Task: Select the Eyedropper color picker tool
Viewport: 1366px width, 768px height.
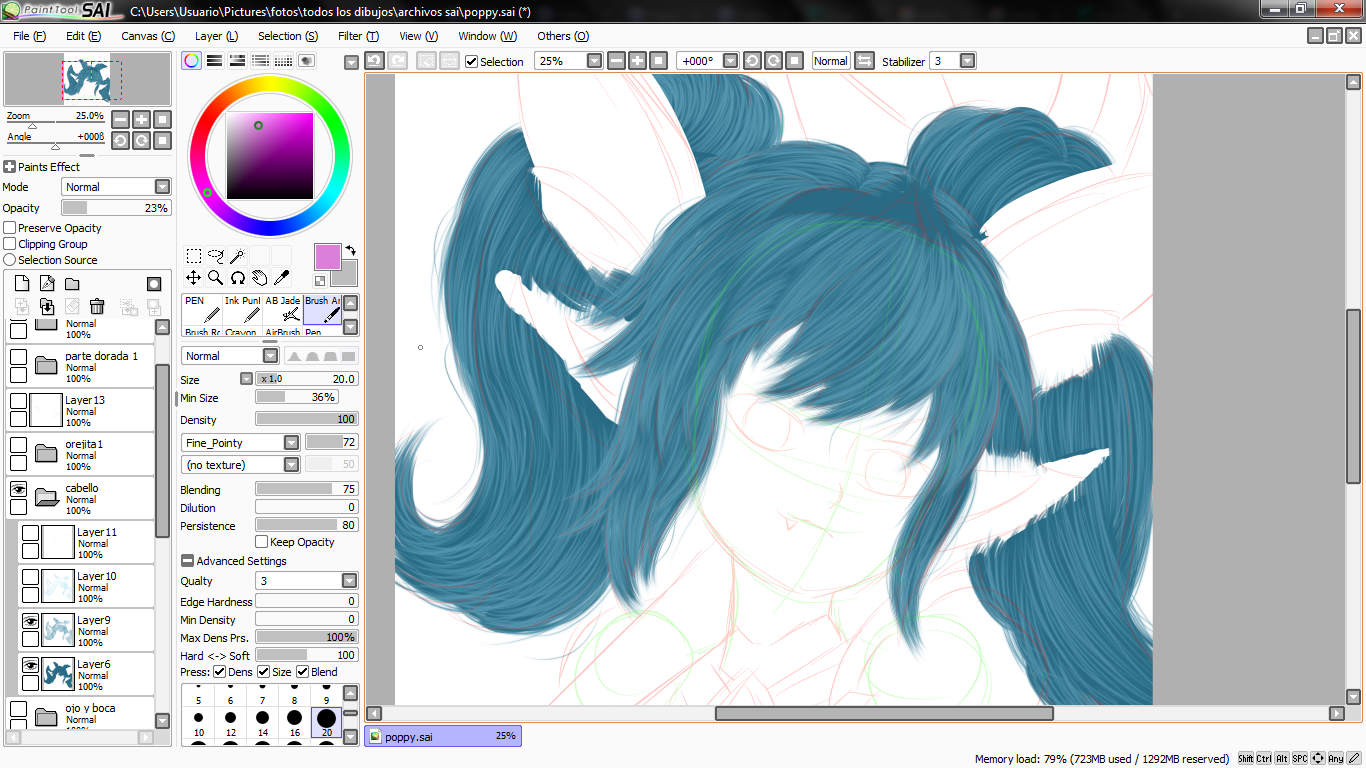Action: 281,277
